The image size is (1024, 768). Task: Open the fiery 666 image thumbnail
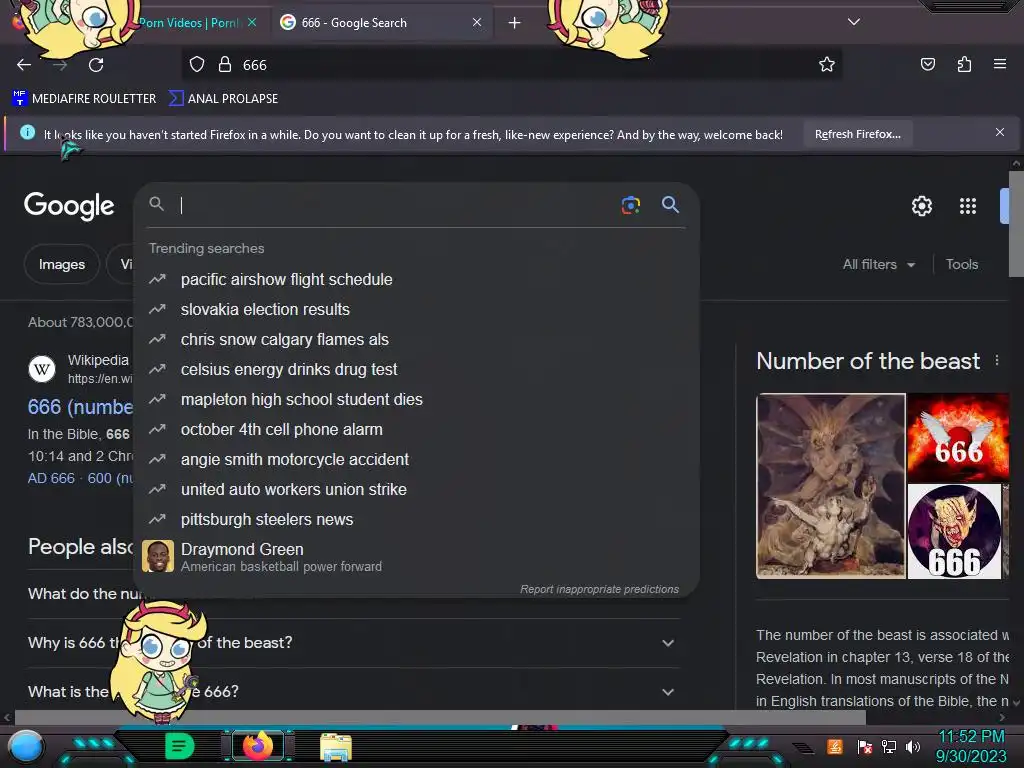(x=958, y=438)
